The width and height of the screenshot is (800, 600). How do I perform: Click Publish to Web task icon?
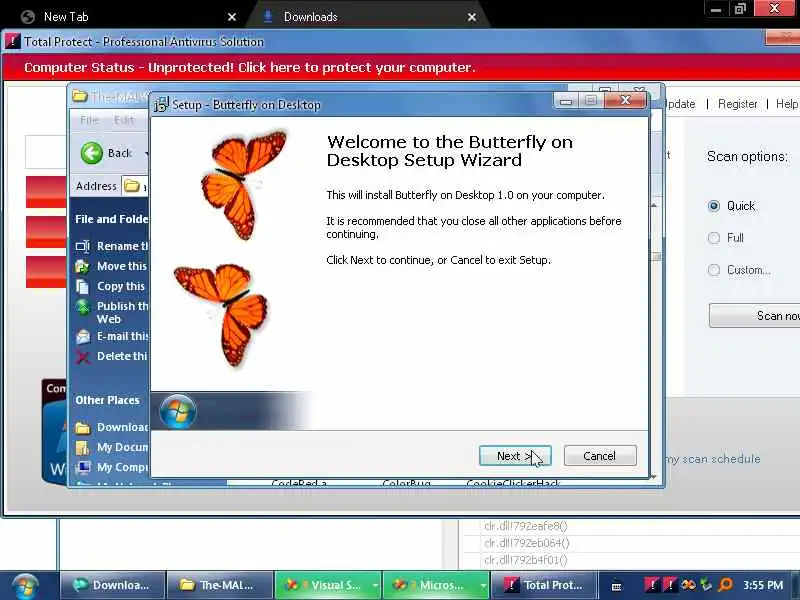(83, 306)
